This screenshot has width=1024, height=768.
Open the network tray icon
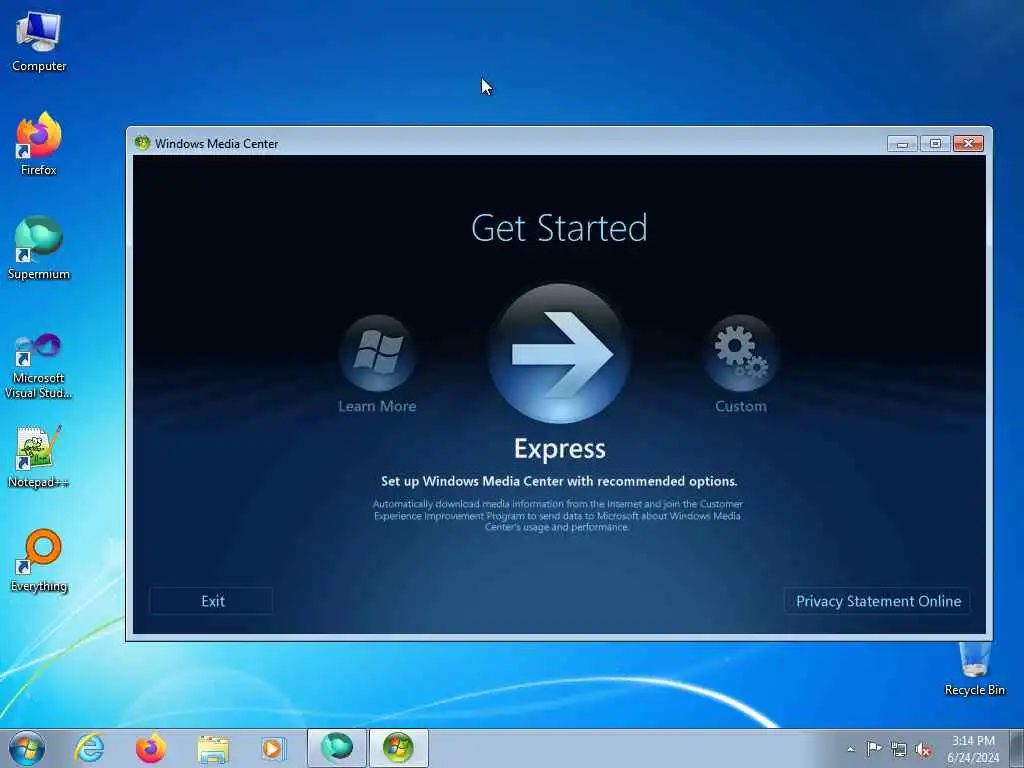[899, 749]
